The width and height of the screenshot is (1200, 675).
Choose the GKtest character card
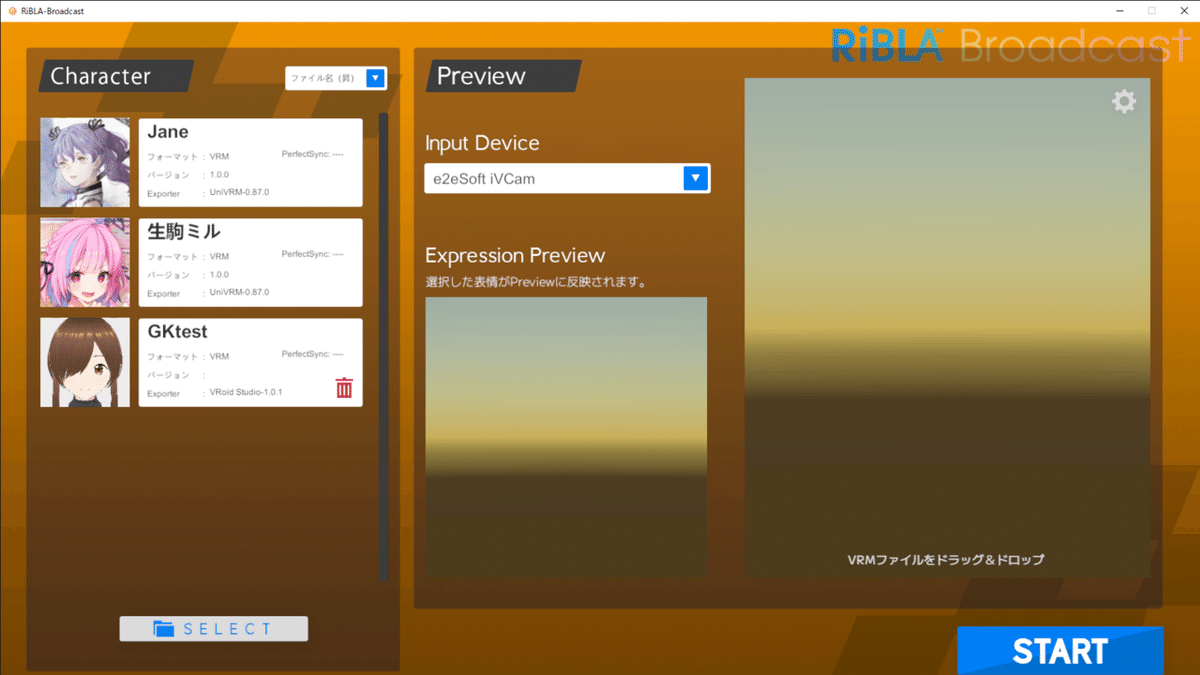(250, 362)
